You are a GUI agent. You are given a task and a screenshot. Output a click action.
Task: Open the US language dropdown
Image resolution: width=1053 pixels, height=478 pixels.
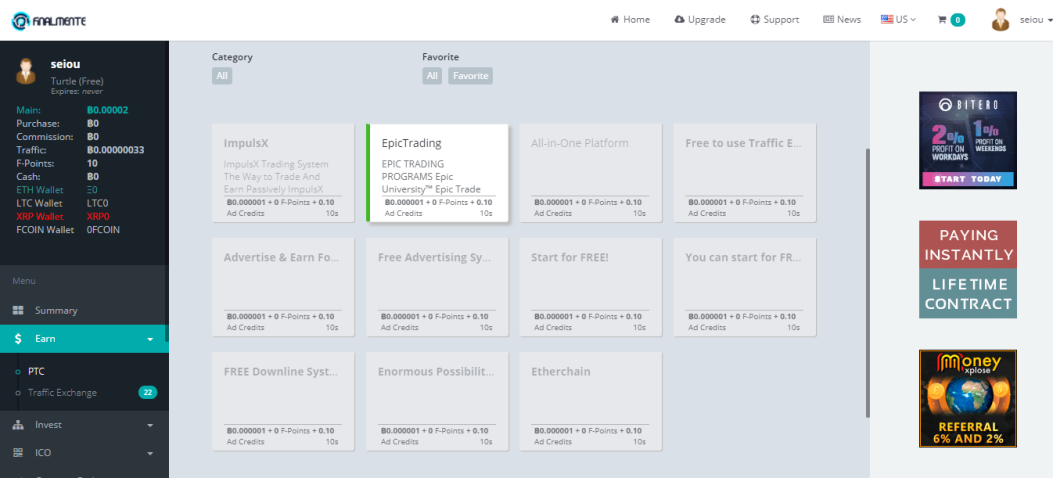point(899,20)
